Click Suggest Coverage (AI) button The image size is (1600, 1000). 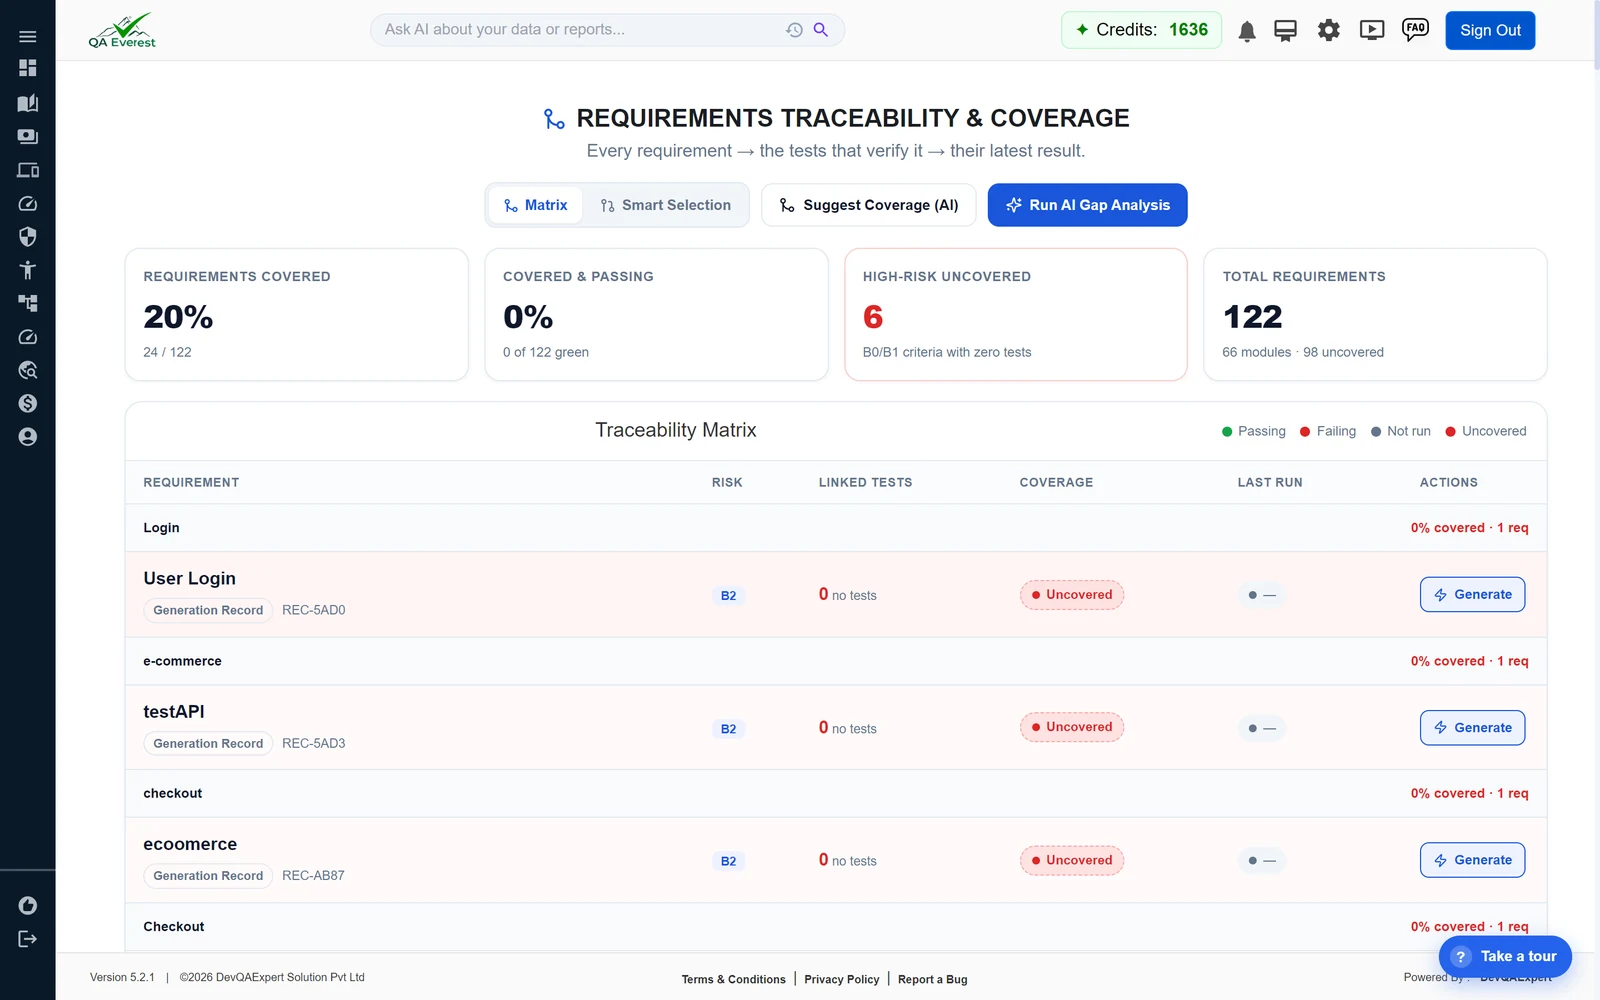(x=868, y=205)
